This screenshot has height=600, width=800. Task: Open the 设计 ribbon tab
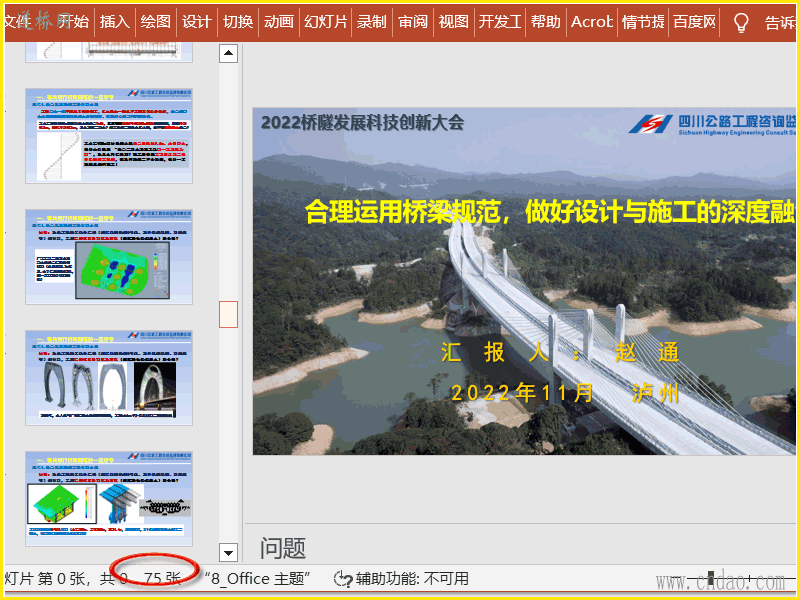196,22
